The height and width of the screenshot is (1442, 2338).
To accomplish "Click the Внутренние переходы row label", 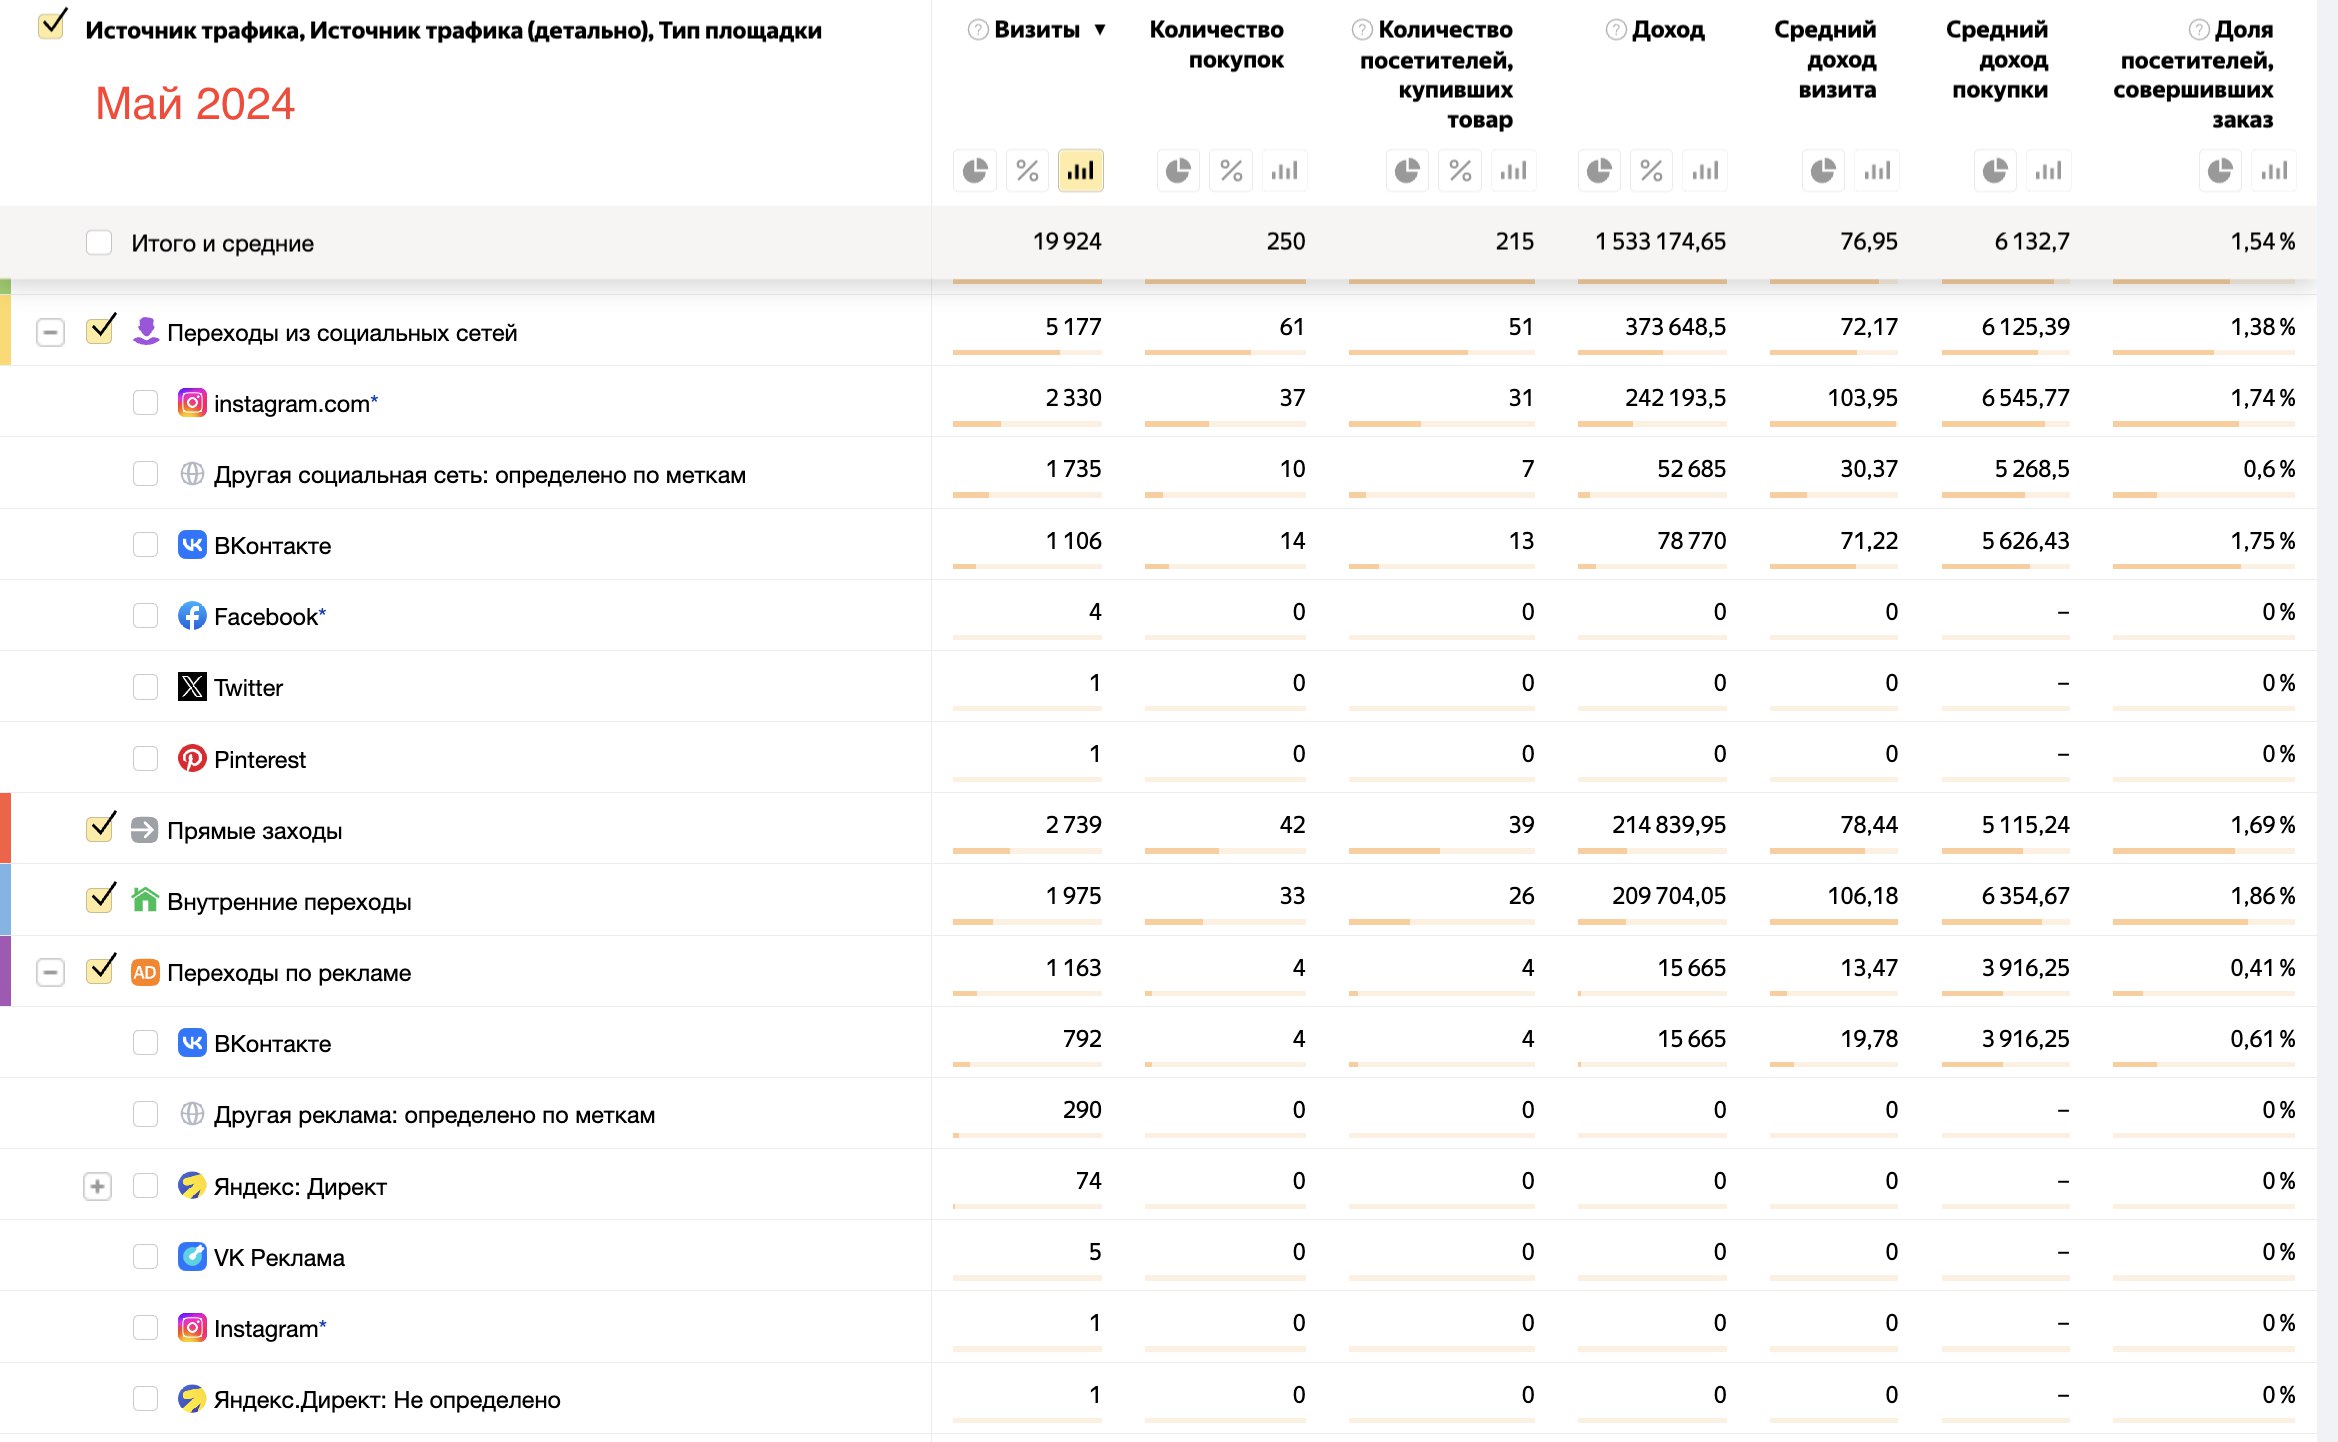I will click(289, 901).
